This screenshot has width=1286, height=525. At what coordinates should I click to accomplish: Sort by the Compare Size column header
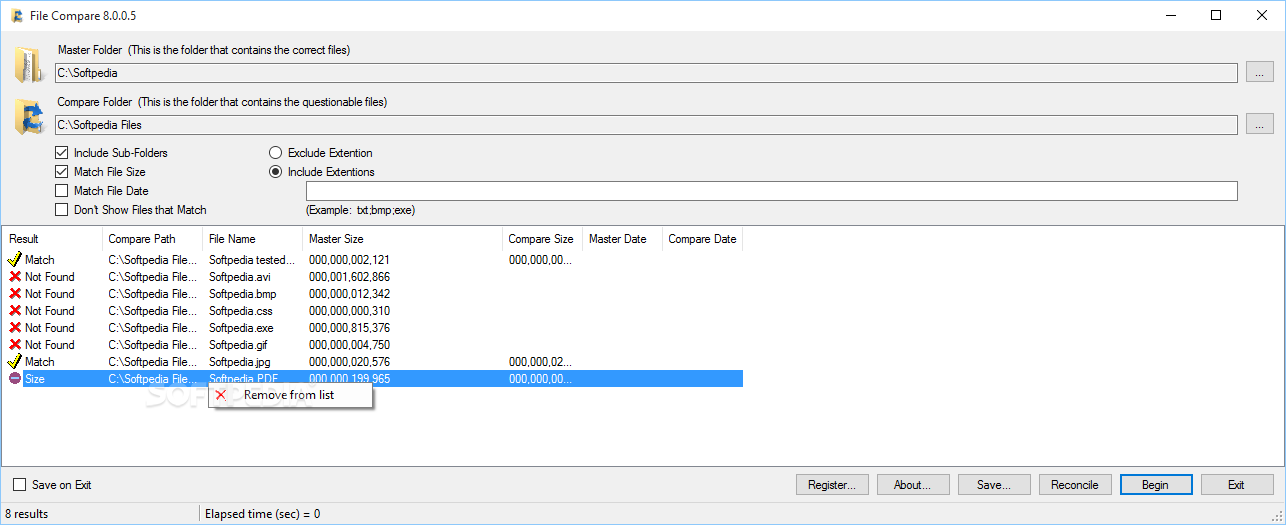click(543, 239)
